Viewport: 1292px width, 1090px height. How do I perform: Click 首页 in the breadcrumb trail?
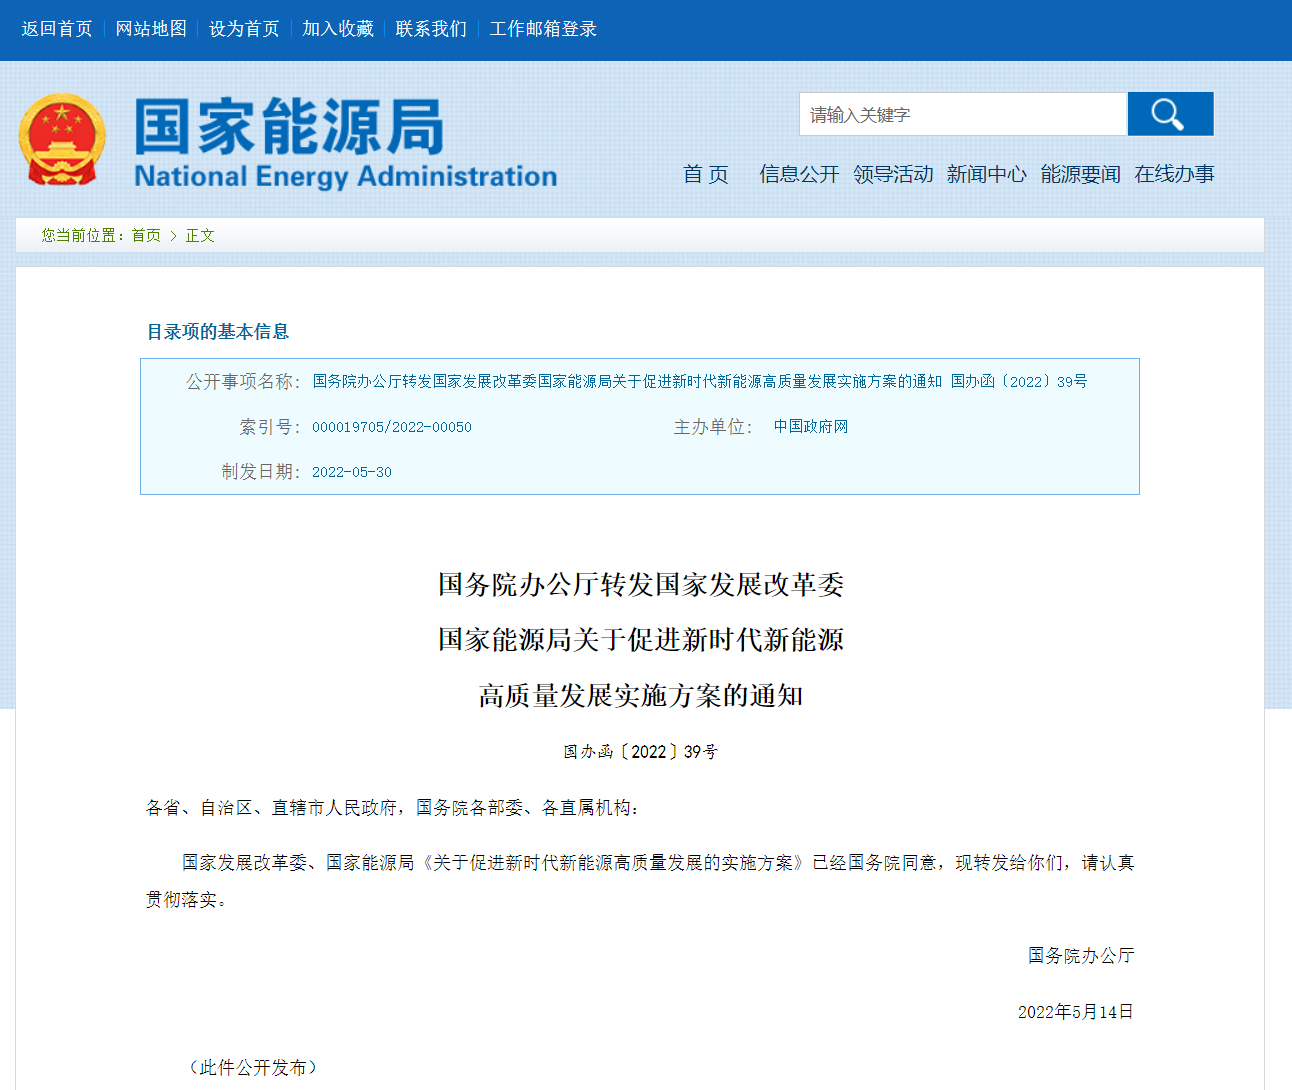pos(146,235)
